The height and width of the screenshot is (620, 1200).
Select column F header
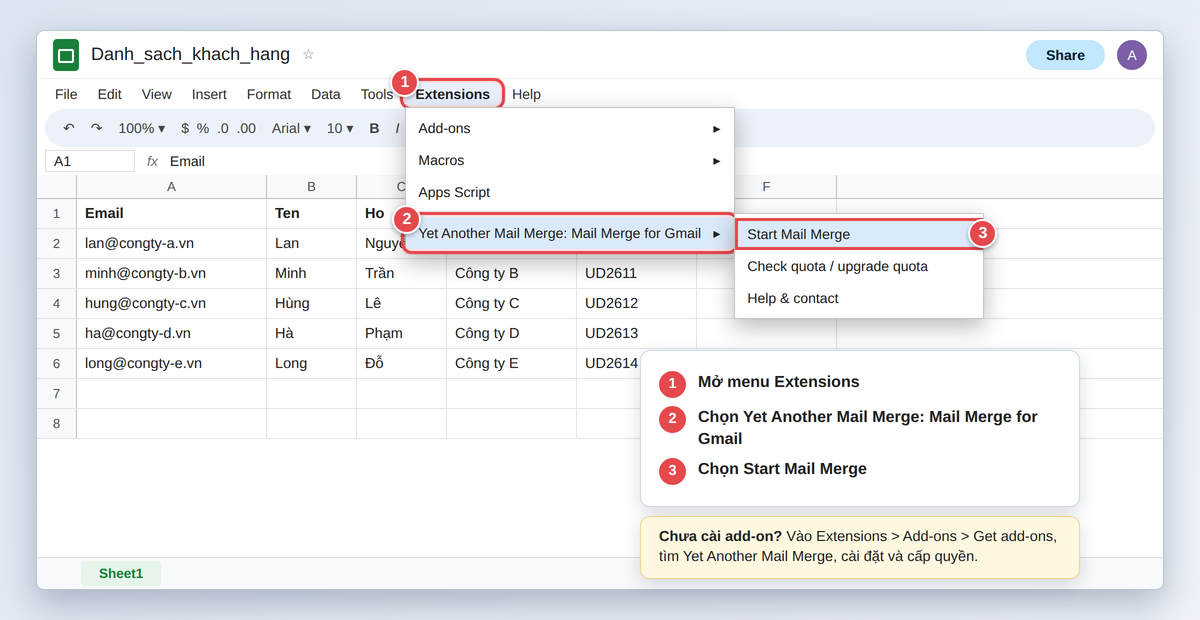click(766, 187)
